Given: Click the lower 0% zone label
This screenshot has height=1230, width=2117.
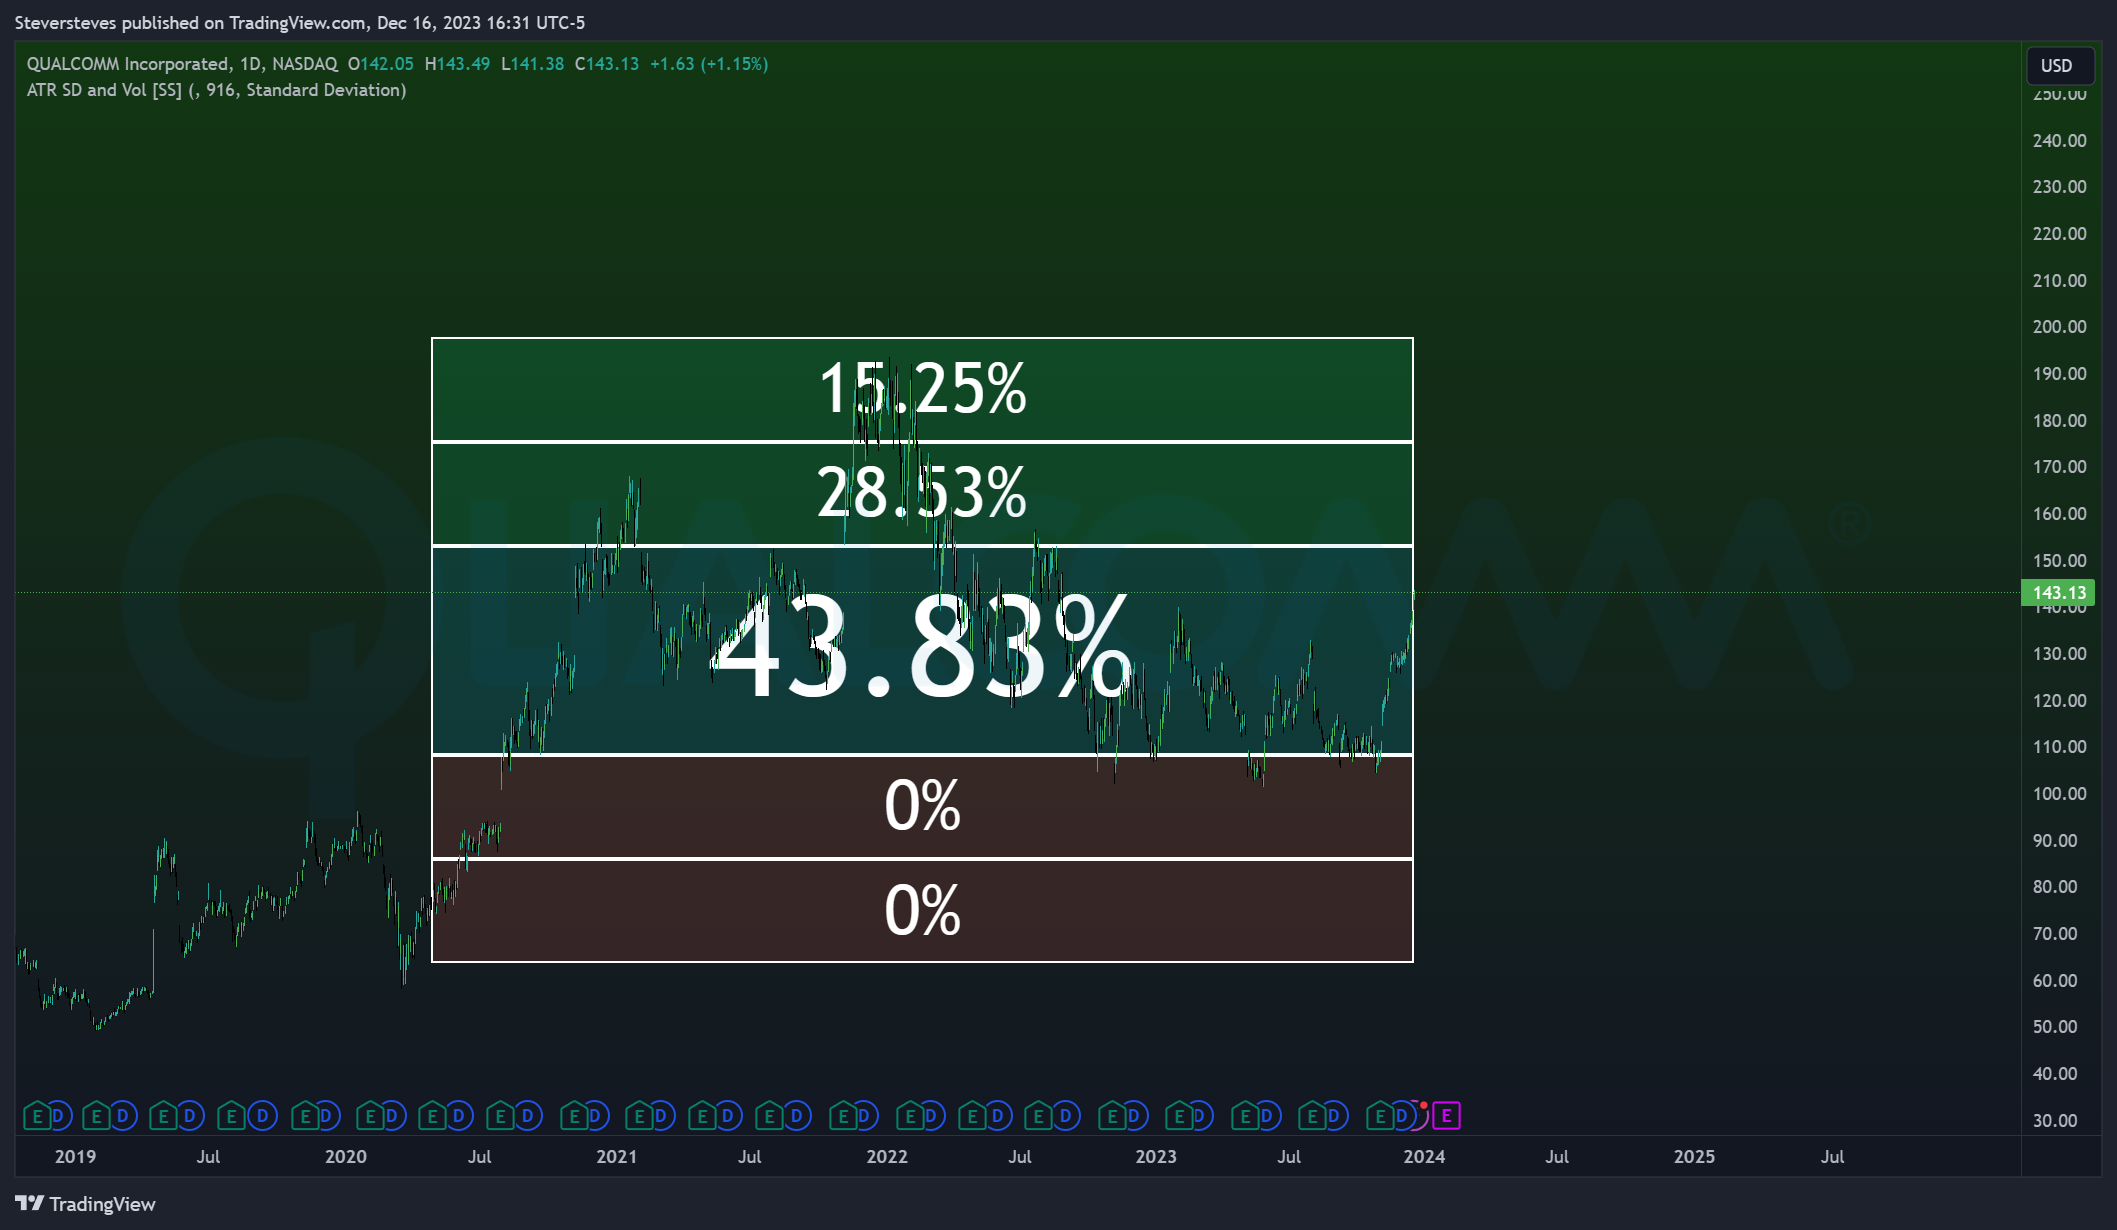Looking at the screenshot, I should [x=922, y=910].
